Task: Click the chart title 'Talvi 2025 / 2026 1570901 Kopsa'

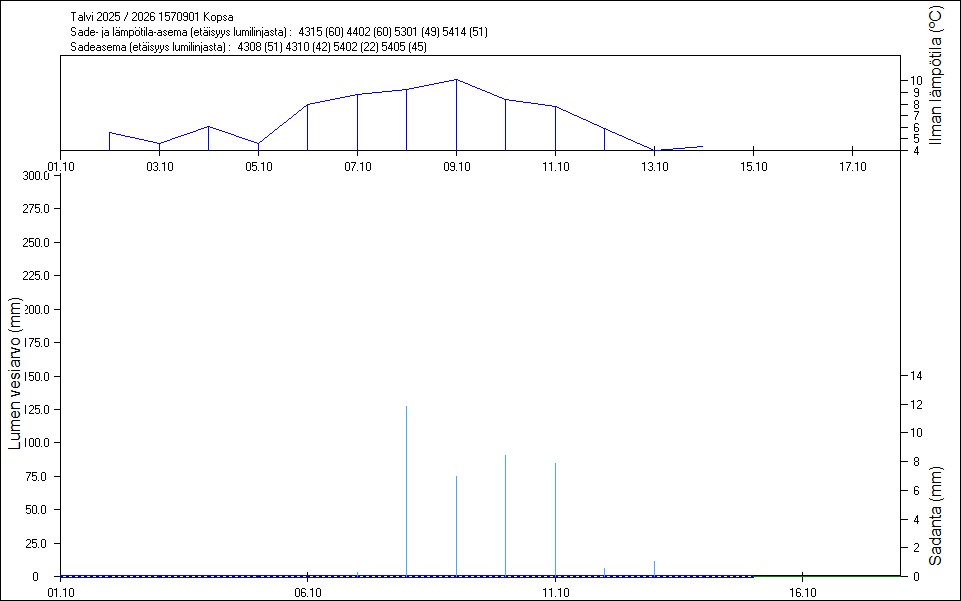Action: tap(153, 17)
